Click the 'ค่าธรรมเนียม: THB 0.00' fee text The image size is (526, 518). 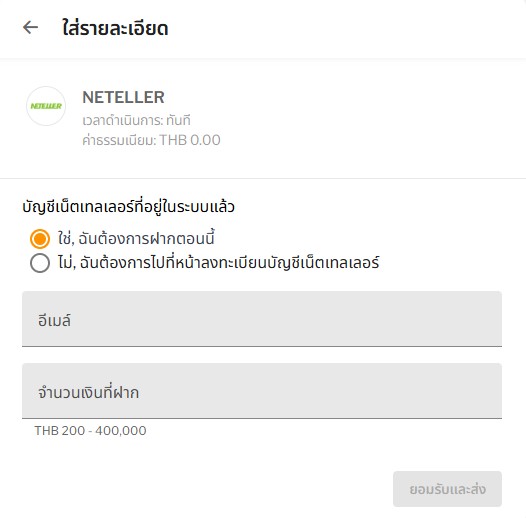point(151,140)
